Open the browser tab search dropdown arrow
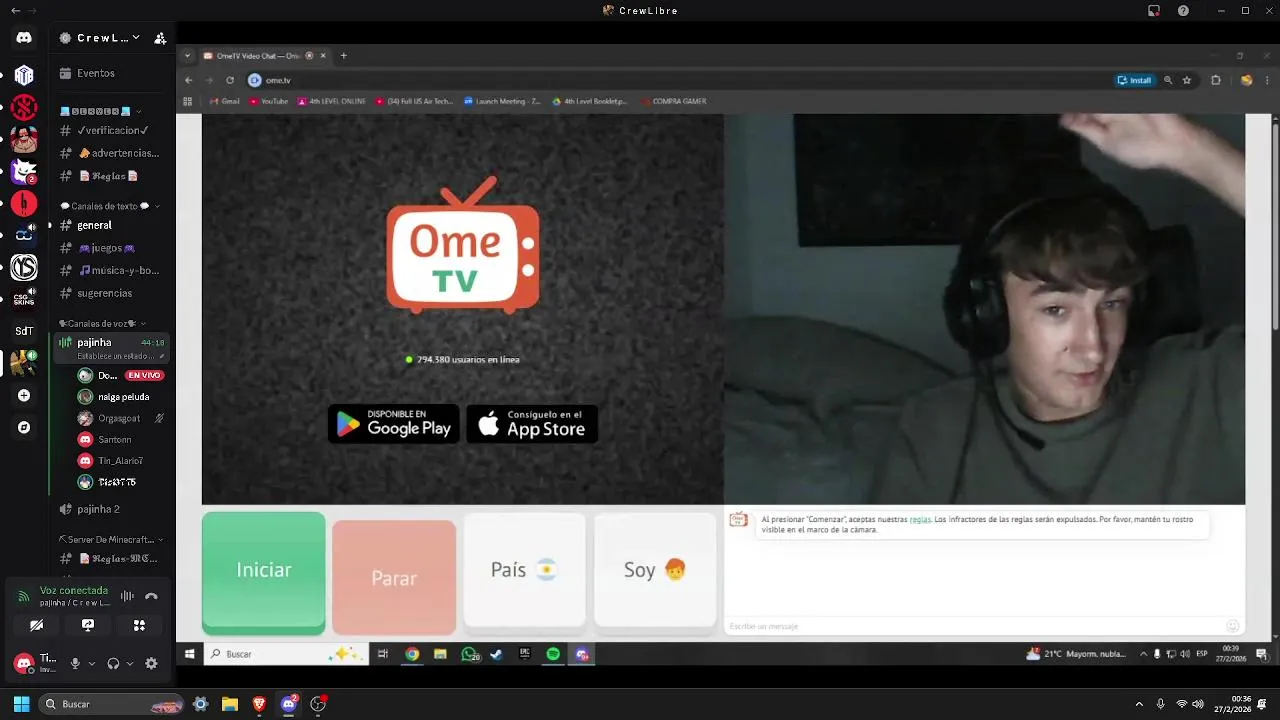This screenshot has height=720, width=1280. pyautogui.click(x=187, y=56)
